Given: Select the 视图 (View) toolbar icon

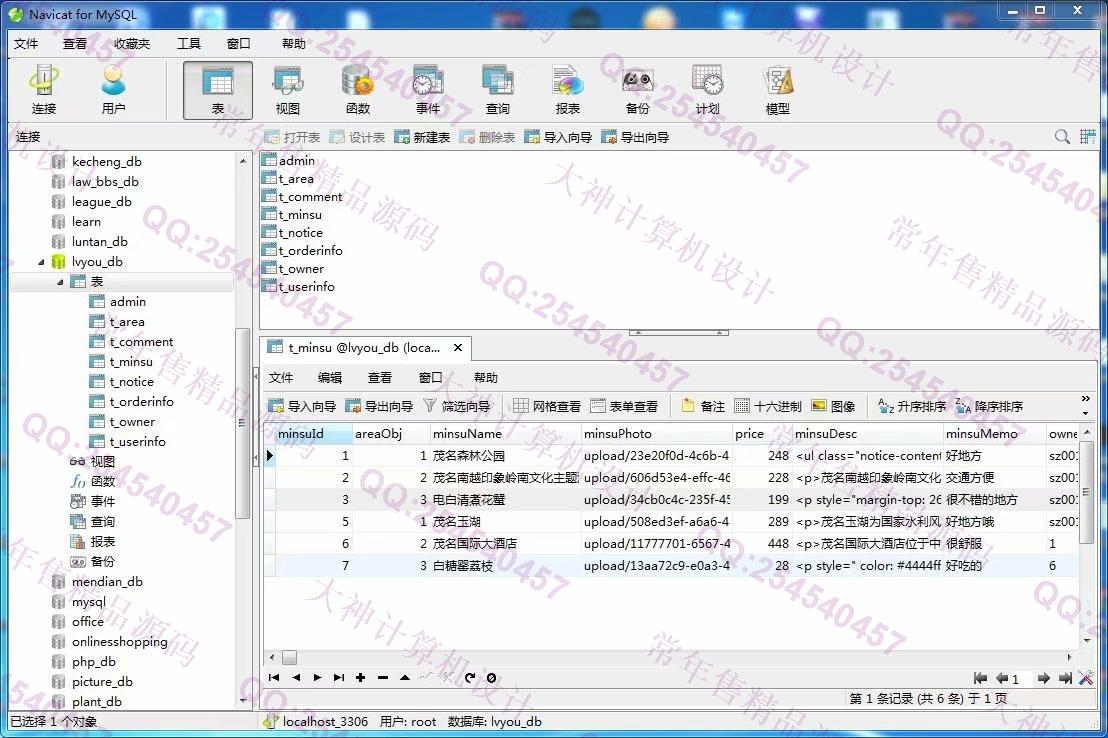Looking at the screenshot, I should coord(287,90).
